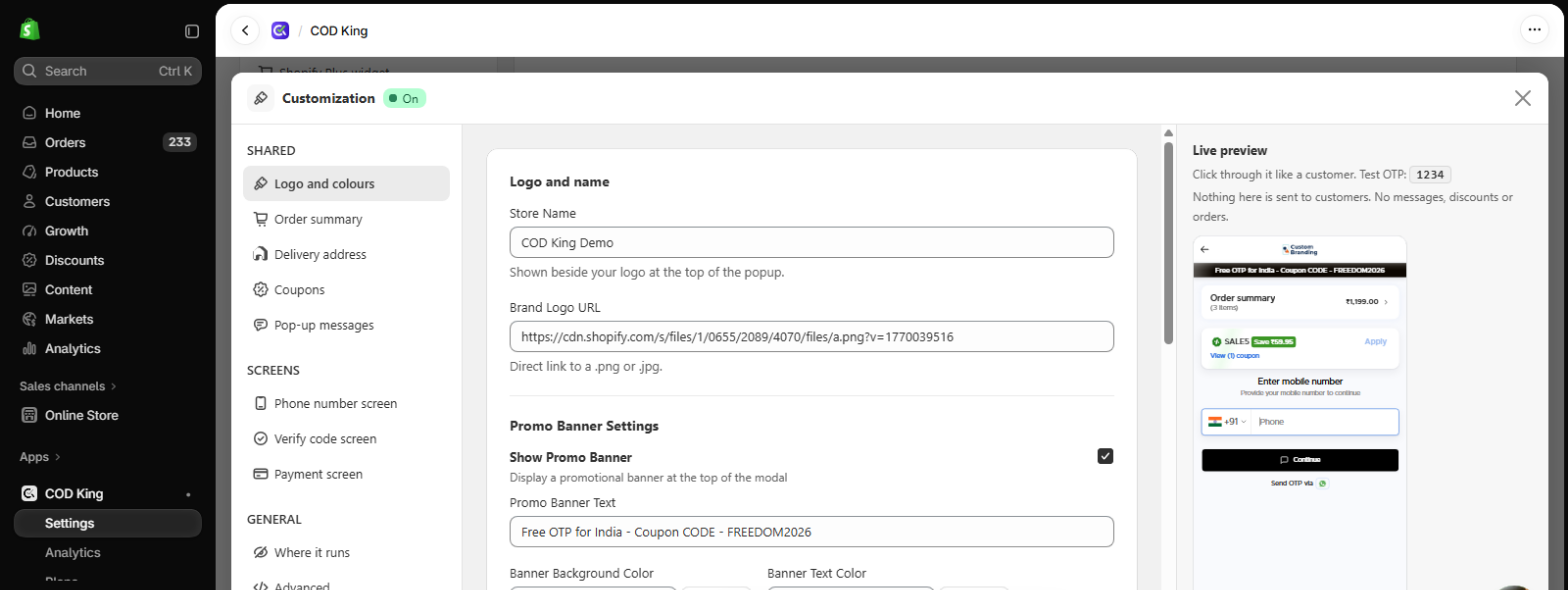Screen dimensions: 1568x590
Task: Uncheck the Show Promo Banner checkbox
Action: pos(1105,456)
